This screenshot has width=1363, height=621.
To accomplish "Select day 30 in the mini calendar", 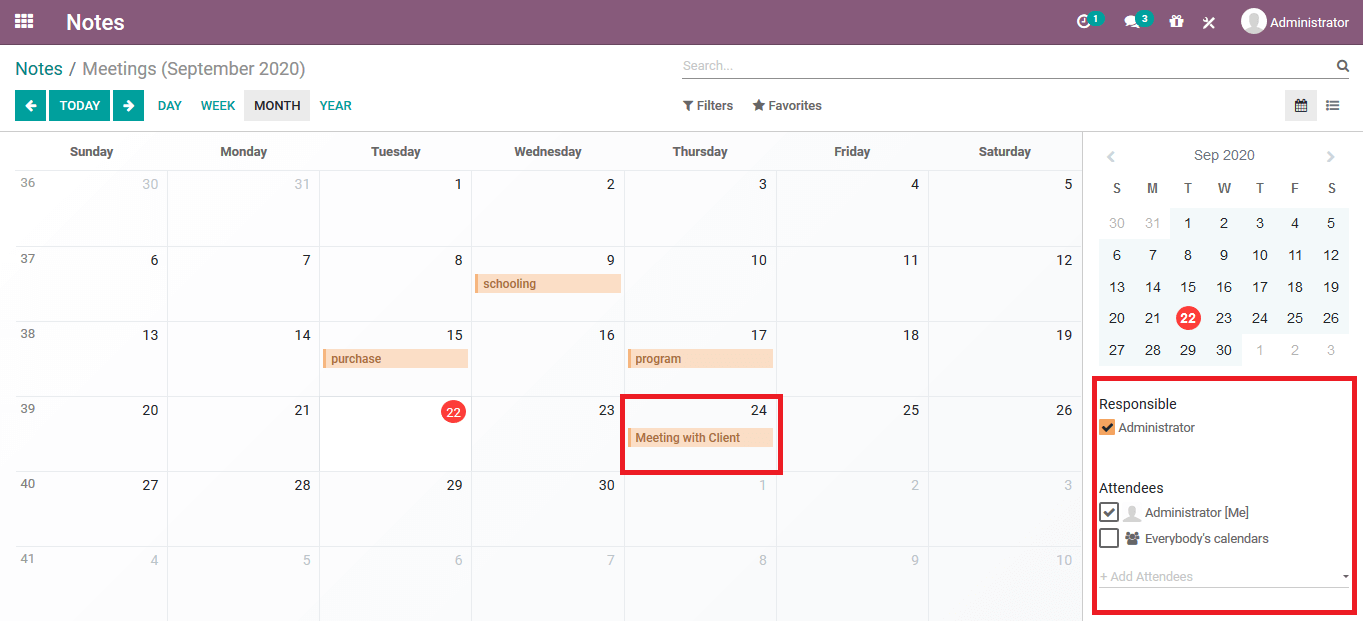I will click(x=1224, y=350).
